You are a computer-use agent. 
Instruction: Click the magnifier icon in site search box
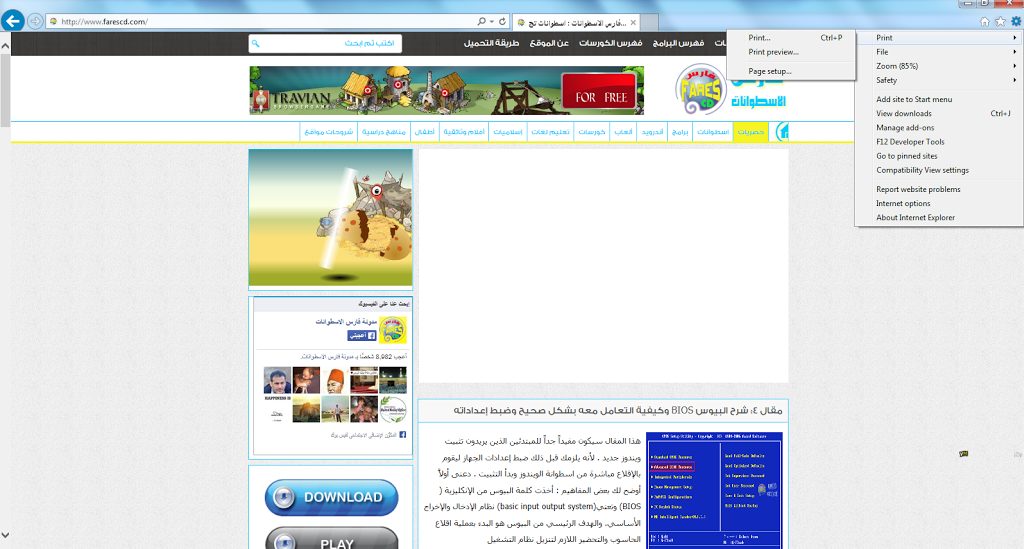click(x=255, y=44)
